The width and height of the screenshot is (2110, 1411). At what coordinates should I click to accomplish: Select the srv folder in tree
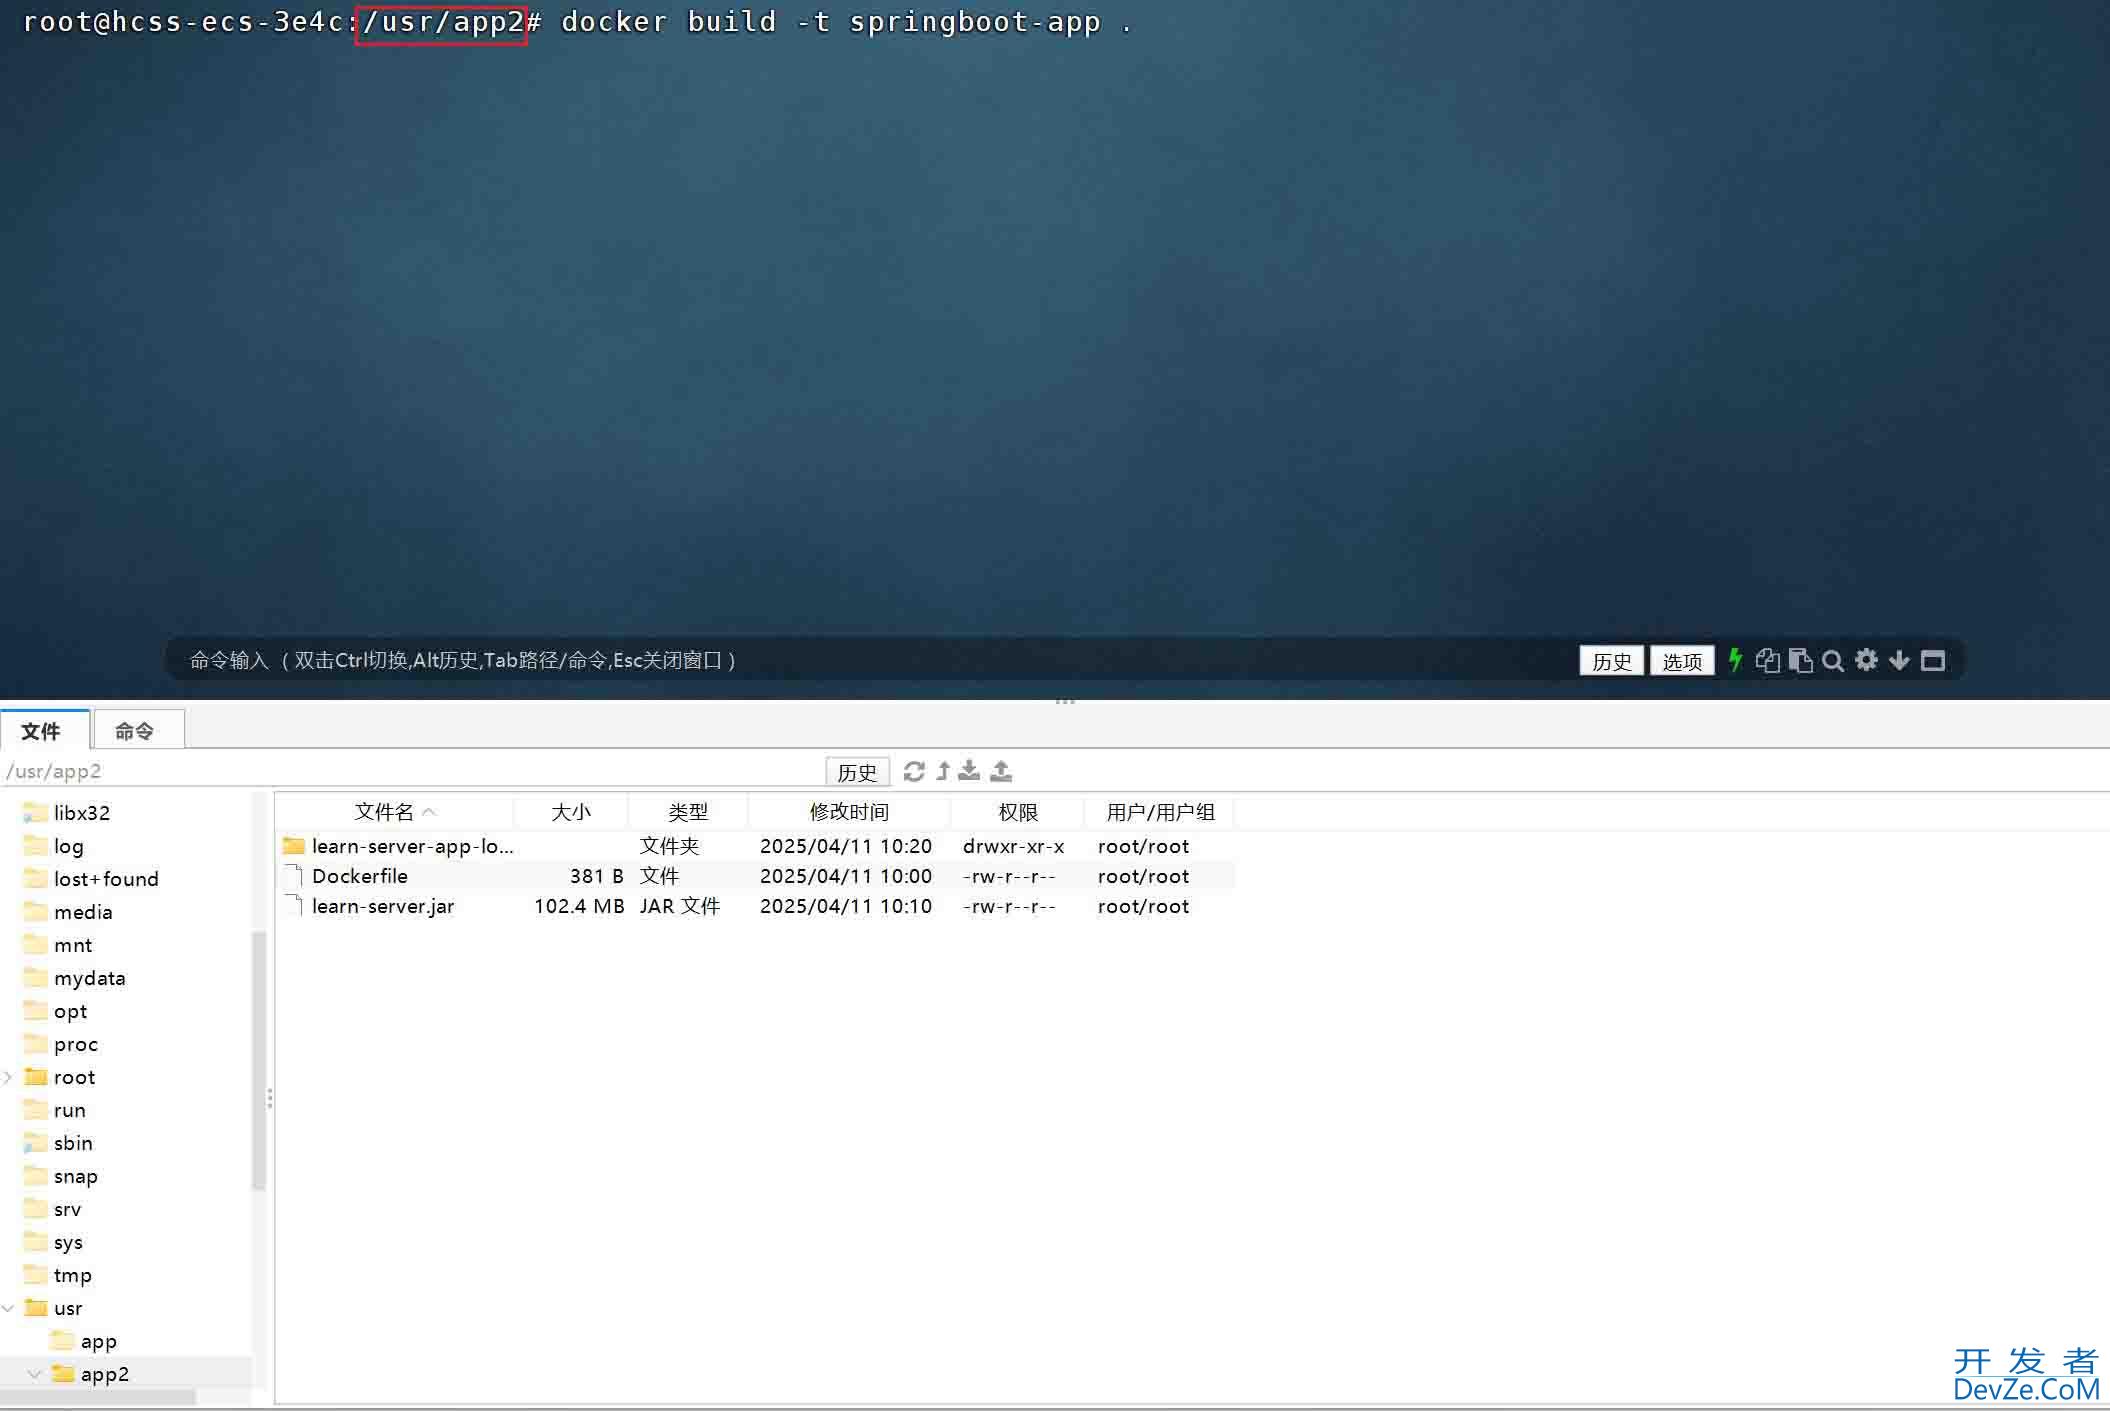point(67,1209)
